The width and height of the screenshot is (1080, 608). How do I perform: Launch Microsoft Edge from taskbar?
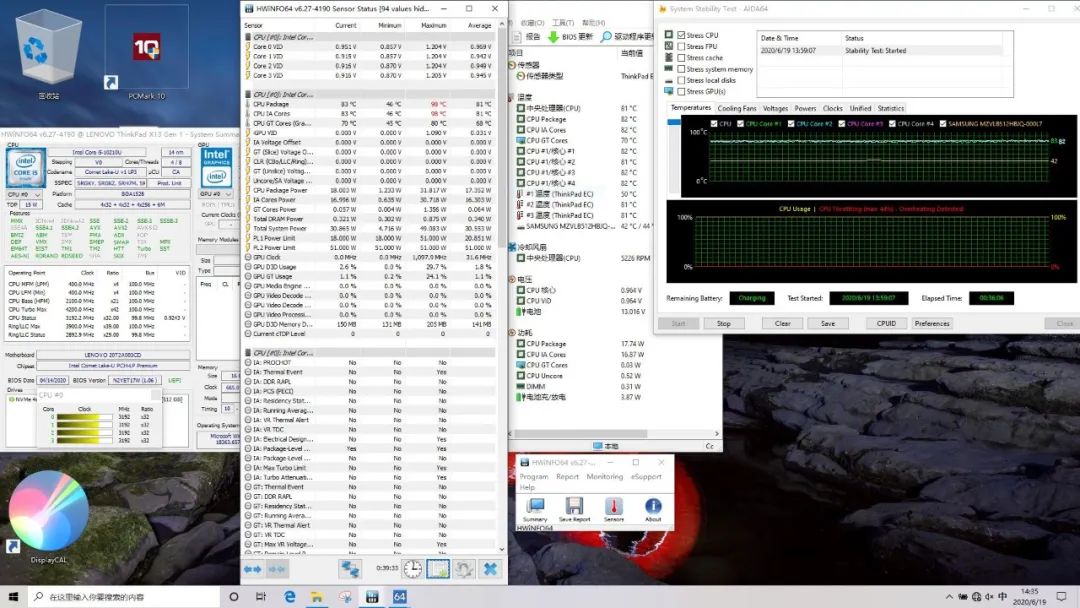pos(289,596)
